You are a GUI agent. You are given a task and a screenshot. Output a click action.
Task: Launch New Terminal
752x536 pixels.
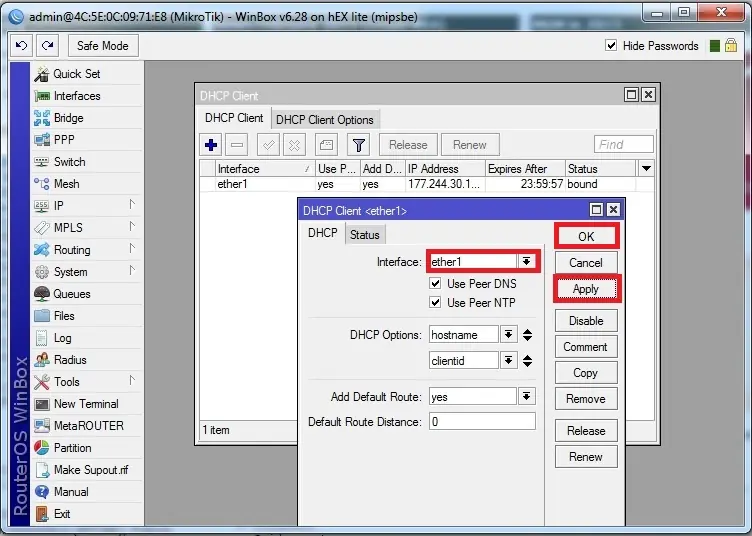click(x=87, y=404)
